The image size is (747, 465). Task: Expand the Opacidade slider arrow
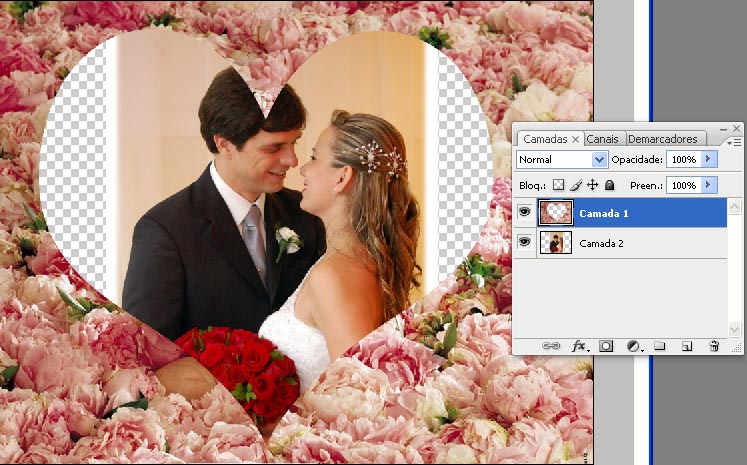point(710,159)
